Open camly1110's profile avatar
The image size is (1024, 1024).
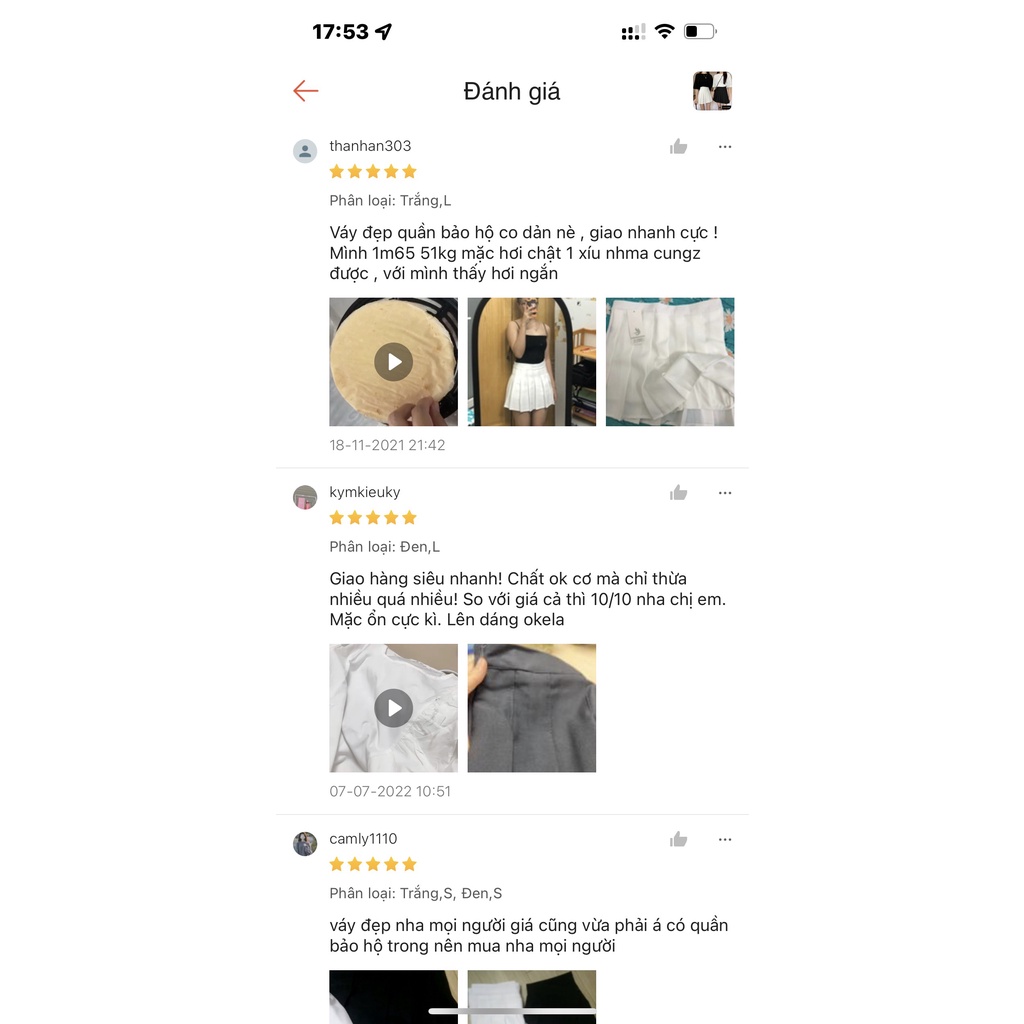click(x=304, y=844)
